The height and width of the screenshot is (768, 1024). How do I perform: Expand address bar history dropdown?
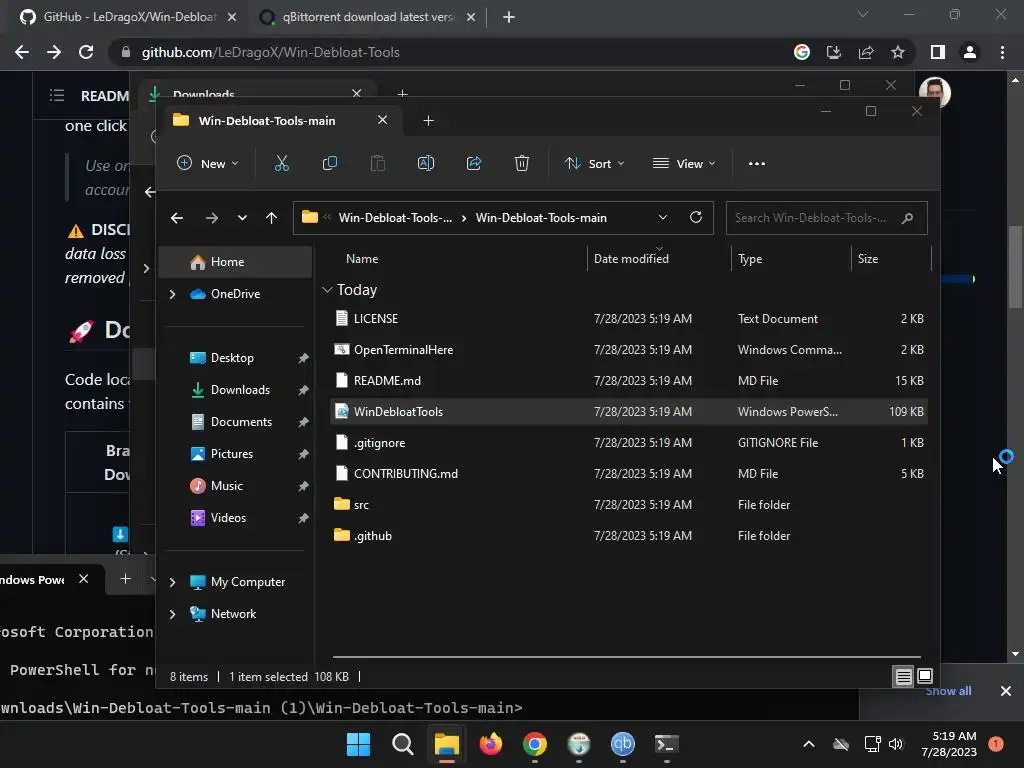click(663, 217)
